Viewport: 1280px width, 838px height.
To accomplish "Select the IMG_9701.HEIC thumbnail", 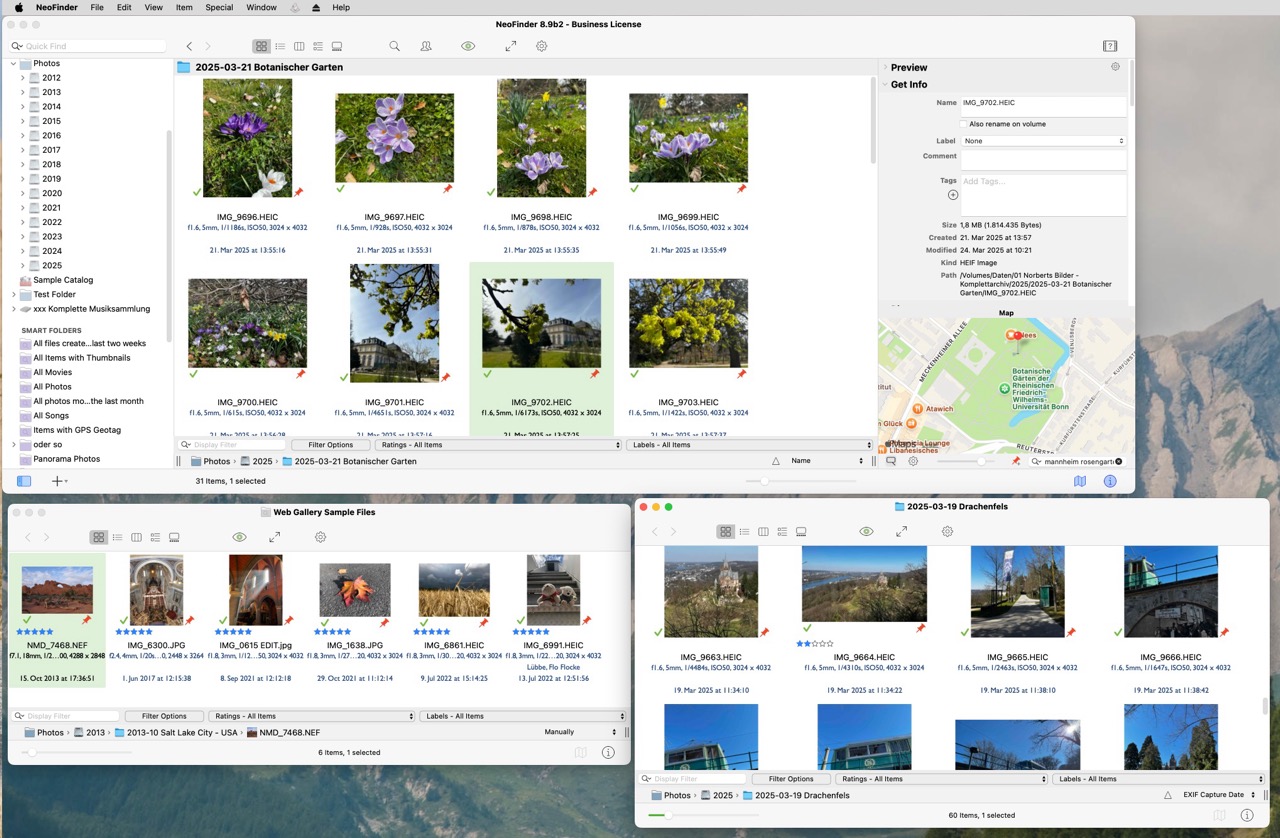I will [394, 323].
